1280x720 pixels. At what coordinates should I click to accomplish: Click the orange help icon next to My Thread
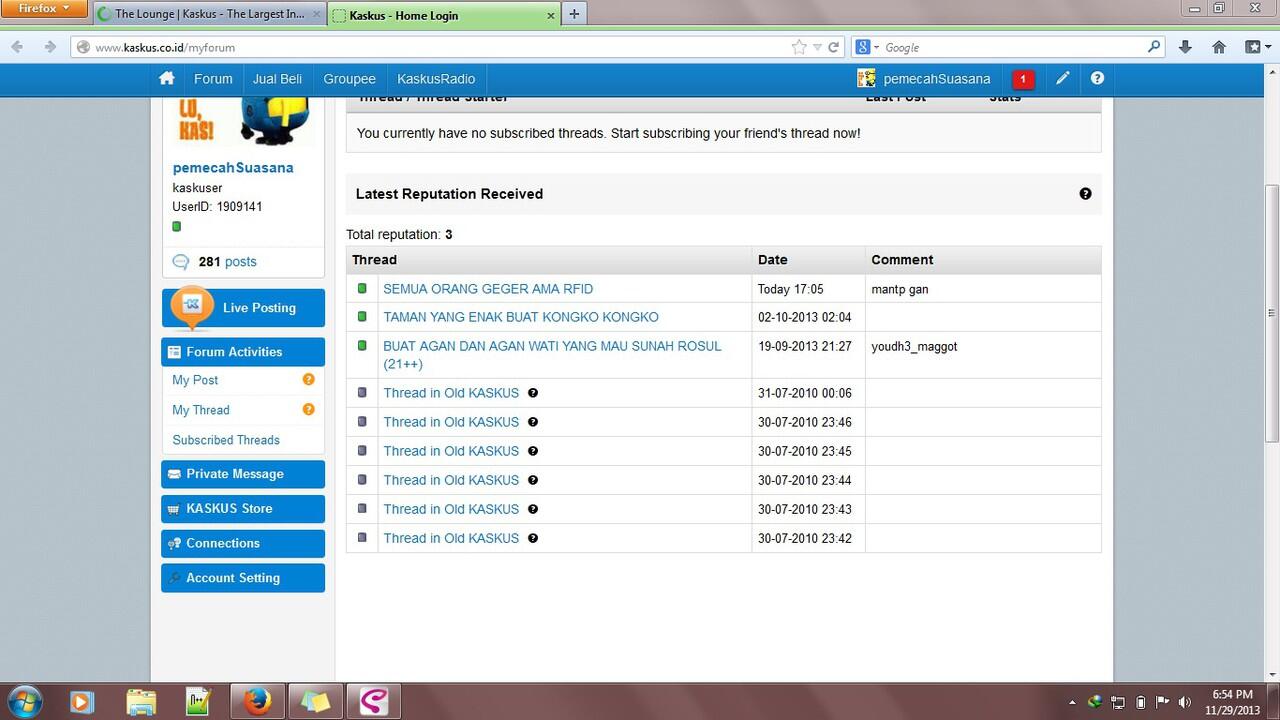click(x=309, y=409)
